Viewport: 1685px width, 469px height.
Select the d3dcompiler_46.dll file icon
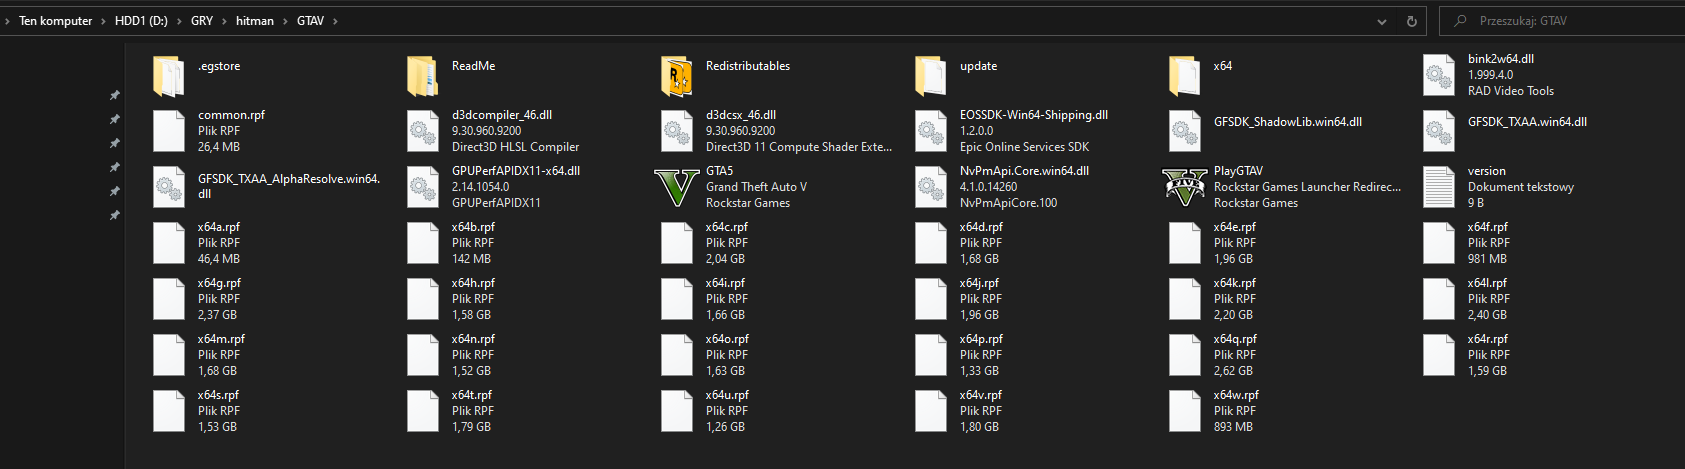422,131
